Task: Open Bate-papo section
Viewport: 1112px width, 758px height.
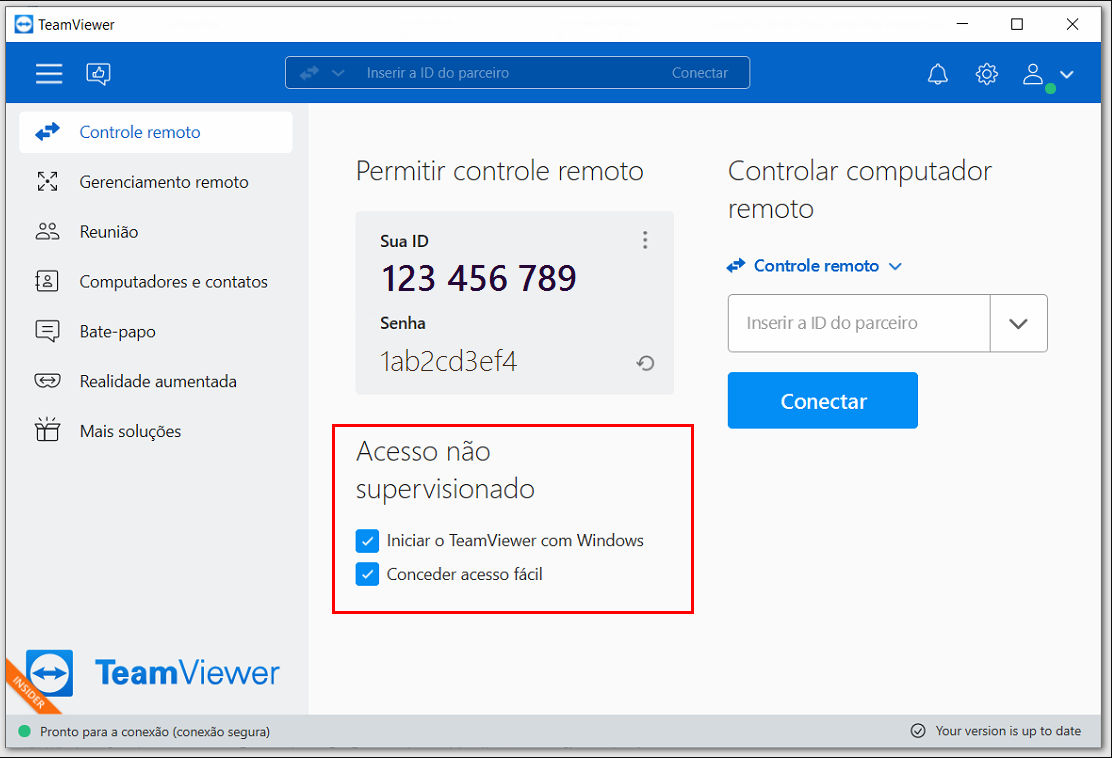Action: pyautogui.click(x=156, y=331)
